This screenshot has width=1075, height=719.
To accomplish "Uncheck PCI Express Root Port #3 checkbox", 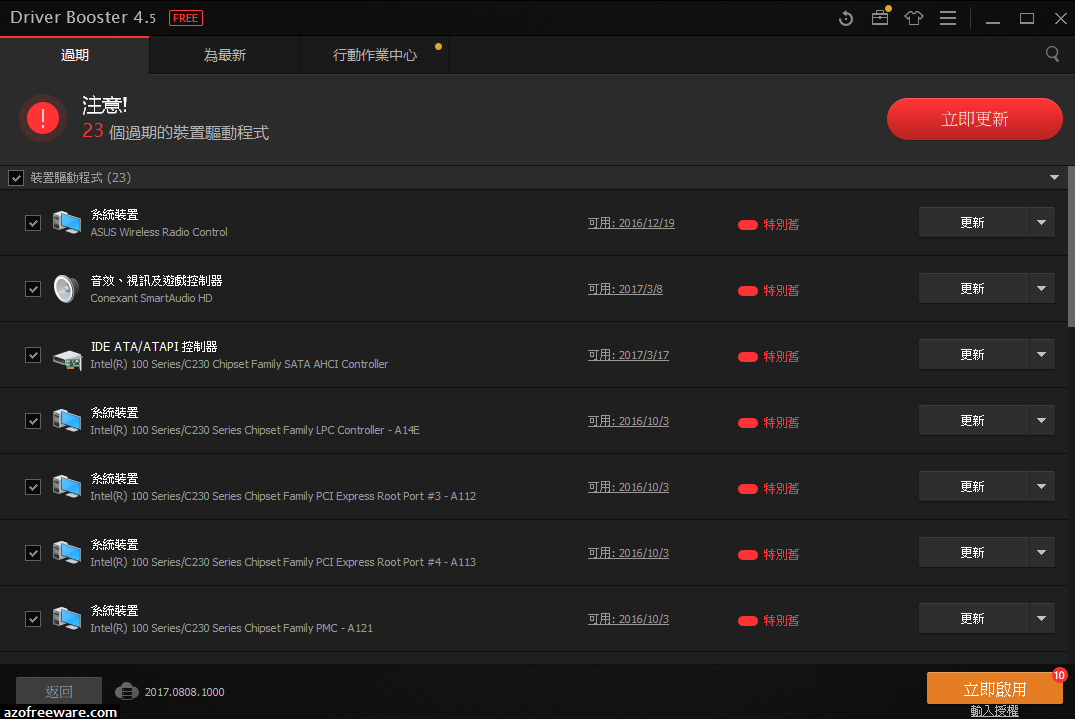I will [x=33, y=487].
